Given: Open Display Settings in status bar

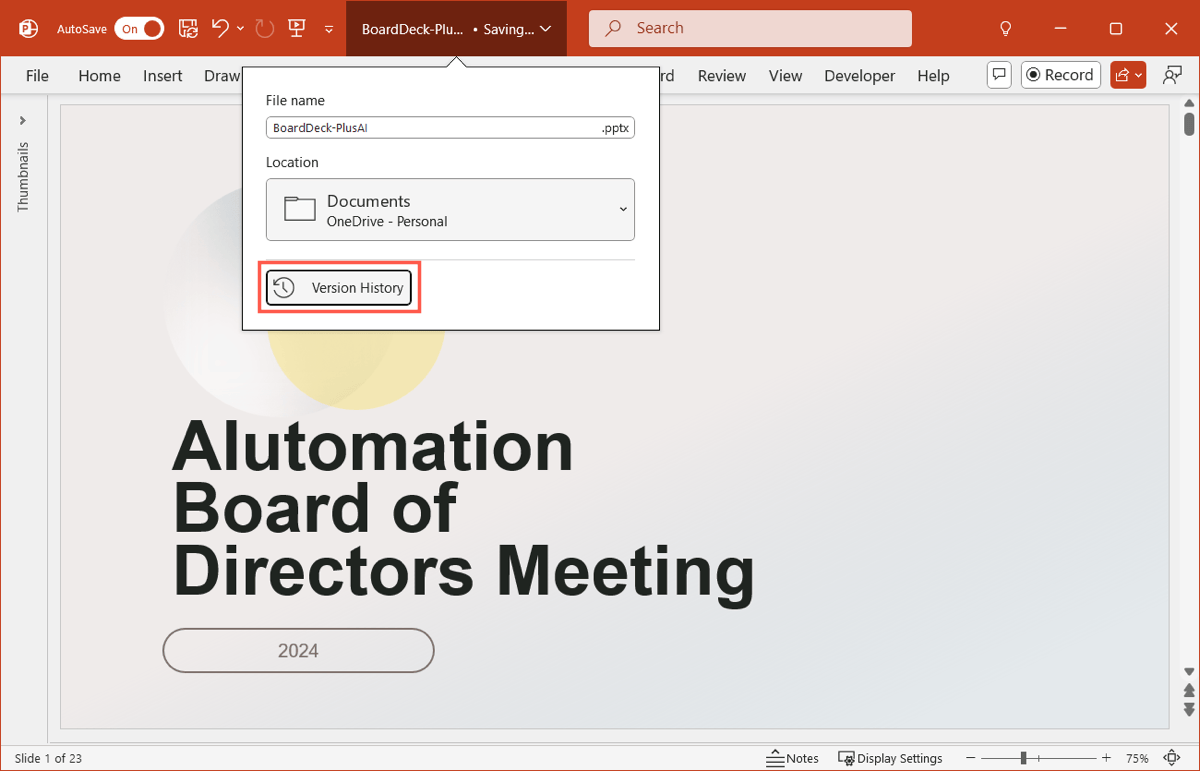Looking at the screenshot, I should [x=890, y=758].
